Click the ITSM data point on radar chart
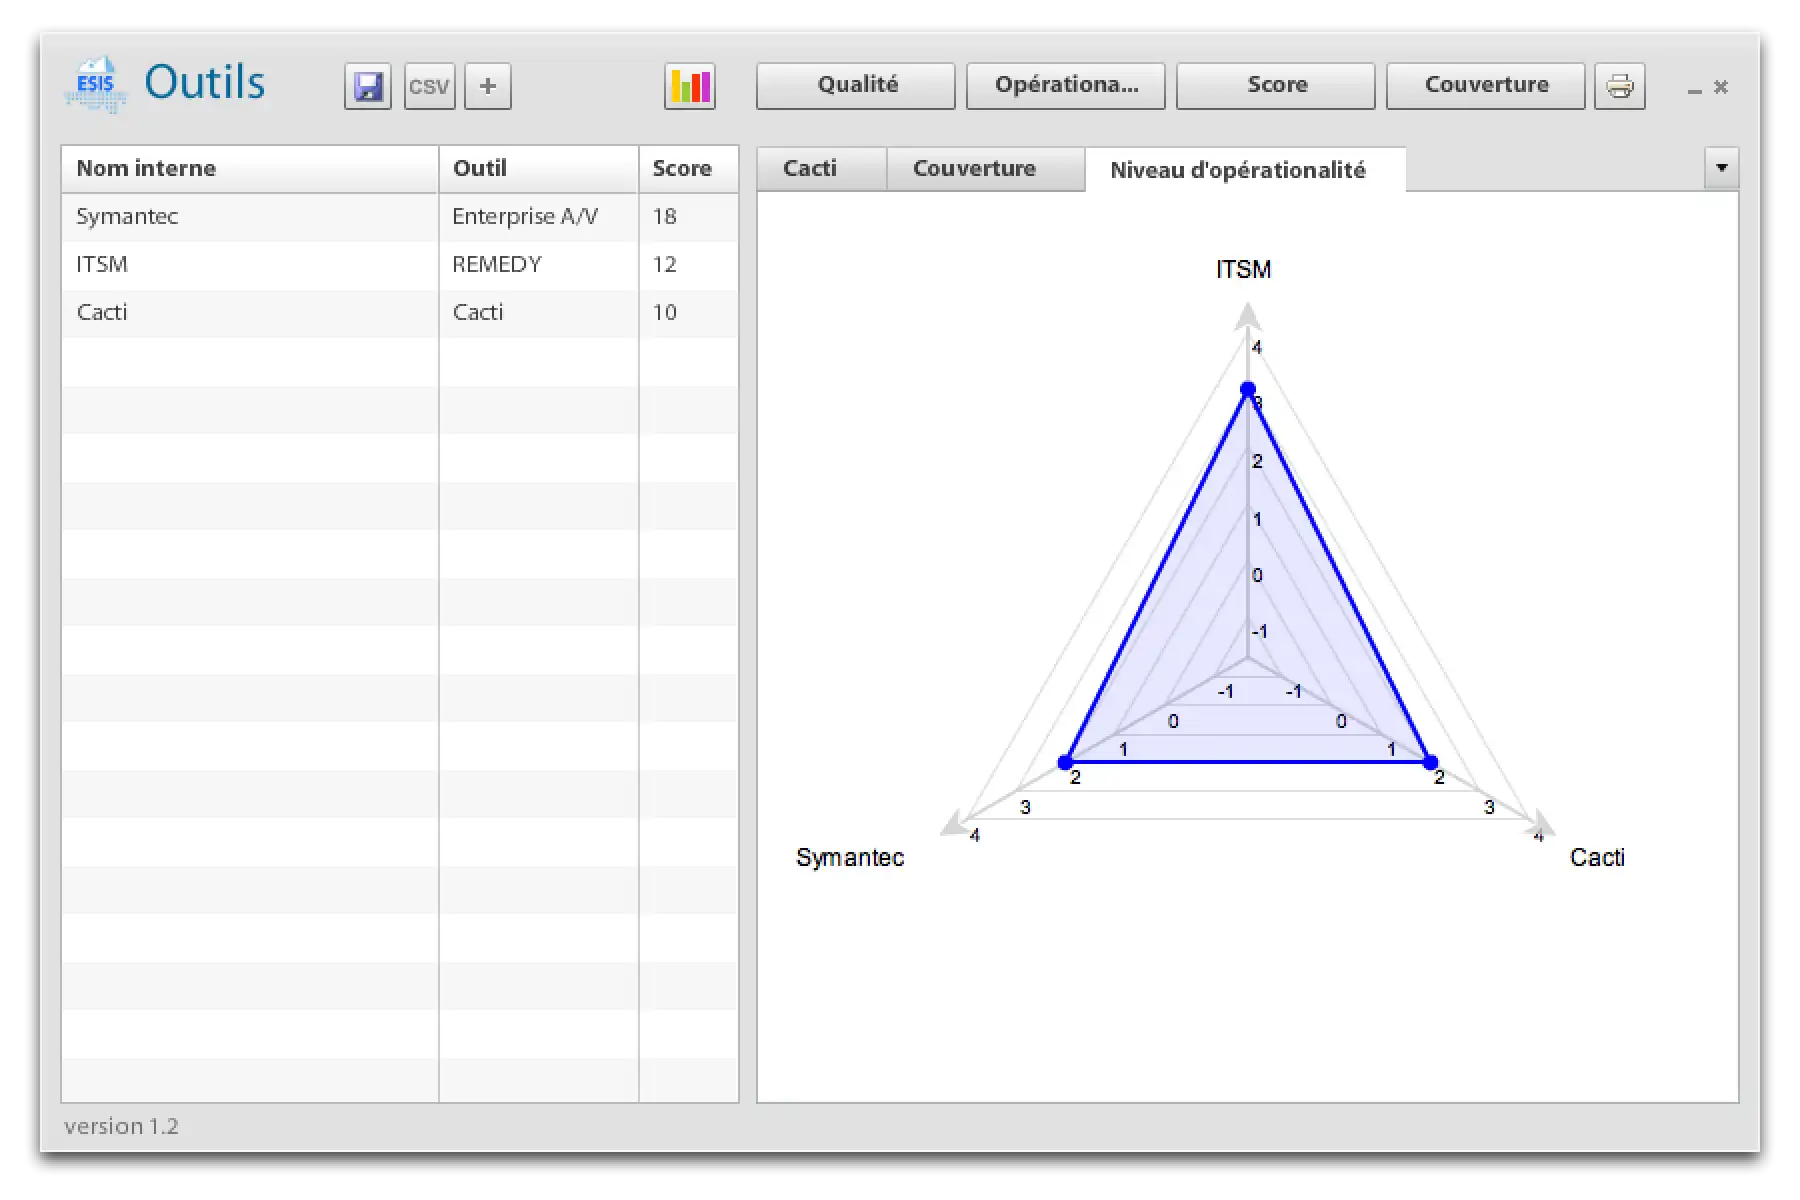The height and width of the screenshot is (1200, 1800). coord(1248,389)
